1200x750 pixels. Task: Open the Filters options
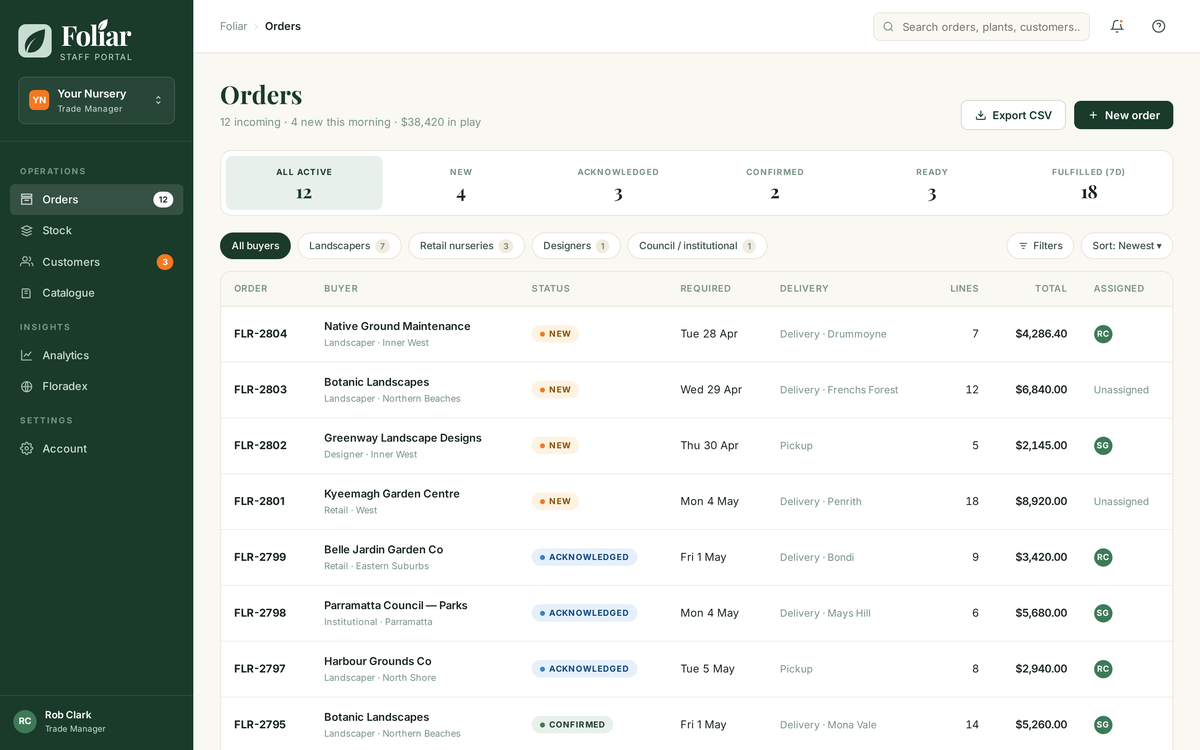[x=1040, y=245]
